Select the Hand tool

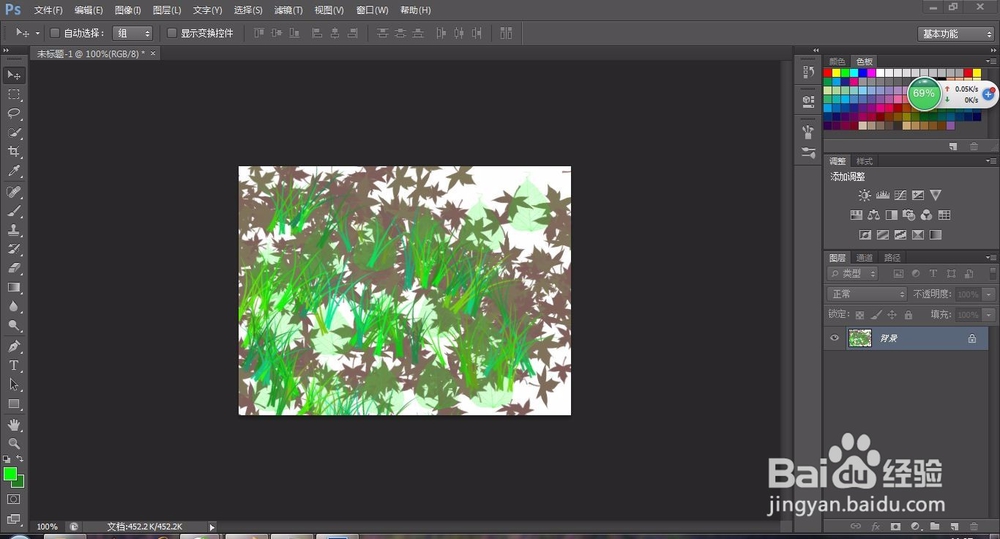pos(14,425)
